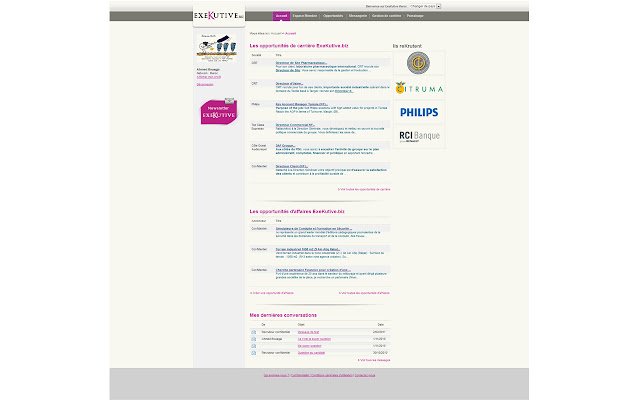Click the Ils rekrutent heading
Viewport: 640px width, 400px height.
click(407, 46)
